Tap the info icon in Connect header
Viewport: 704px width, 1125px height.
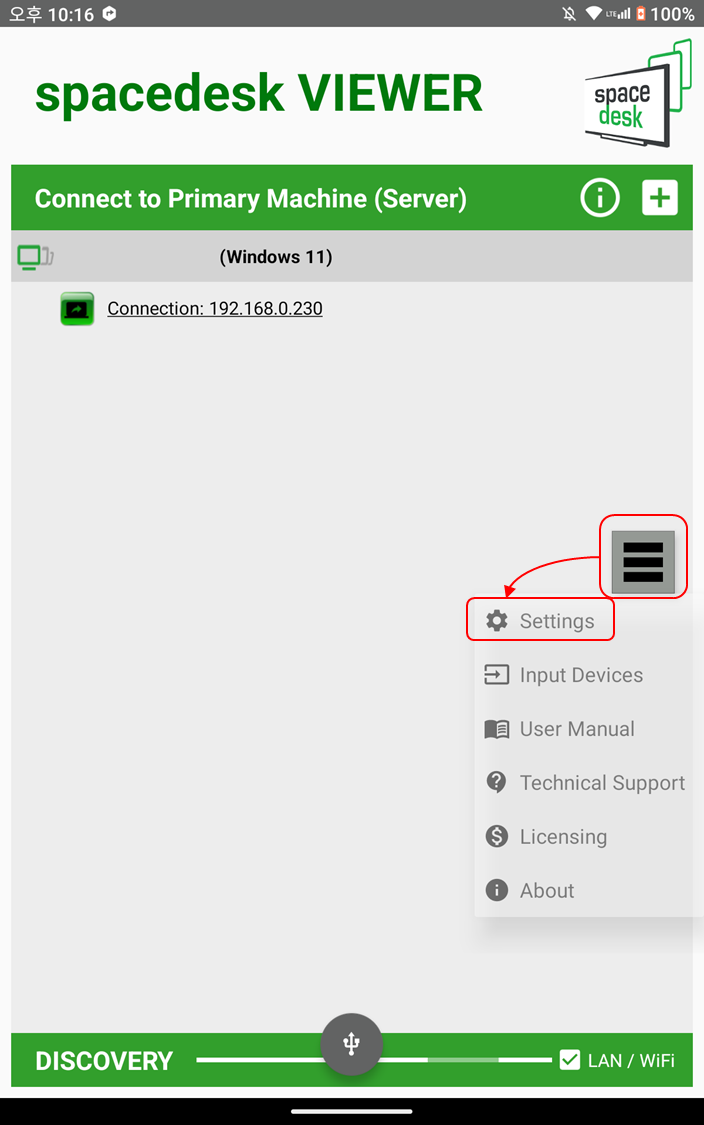pyautogui.click(x=600, y=197)
